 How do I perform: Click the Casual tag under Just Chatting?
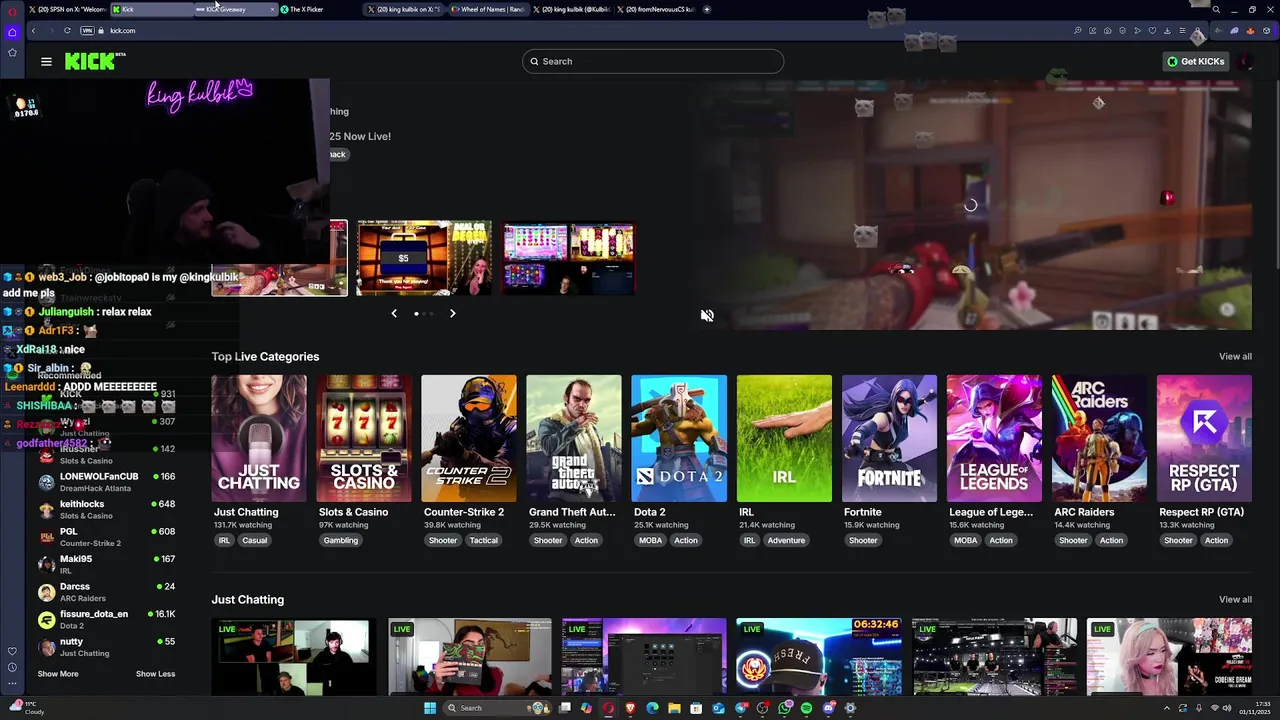coord(254,540)
